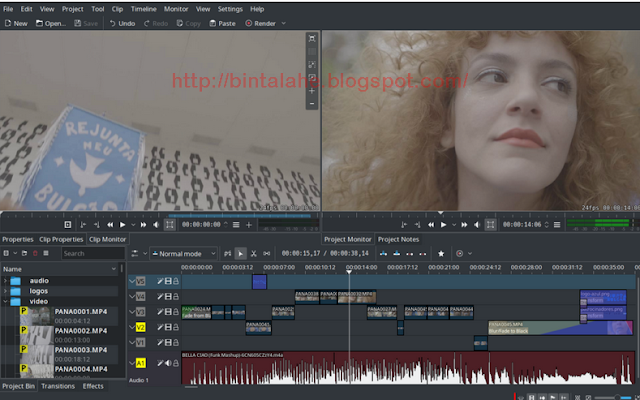Click project monitor volume speaker icon
Image resolution: width=640 pixels, height=400 pixels.
click(x=477, y=224)
